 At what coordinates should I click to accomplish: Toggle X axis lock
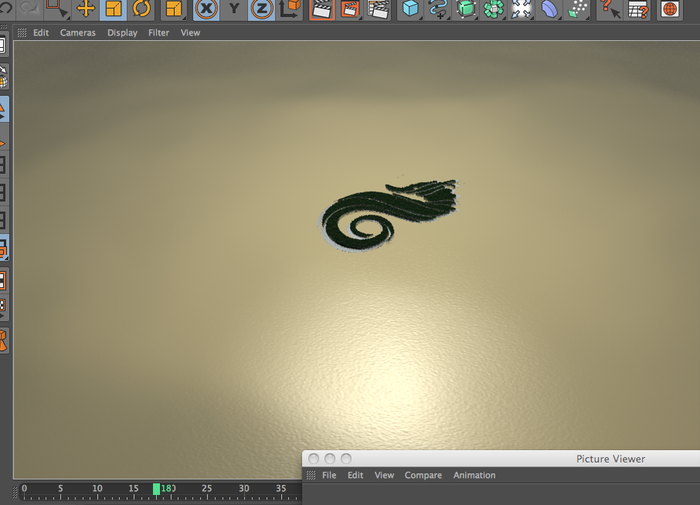206,8
